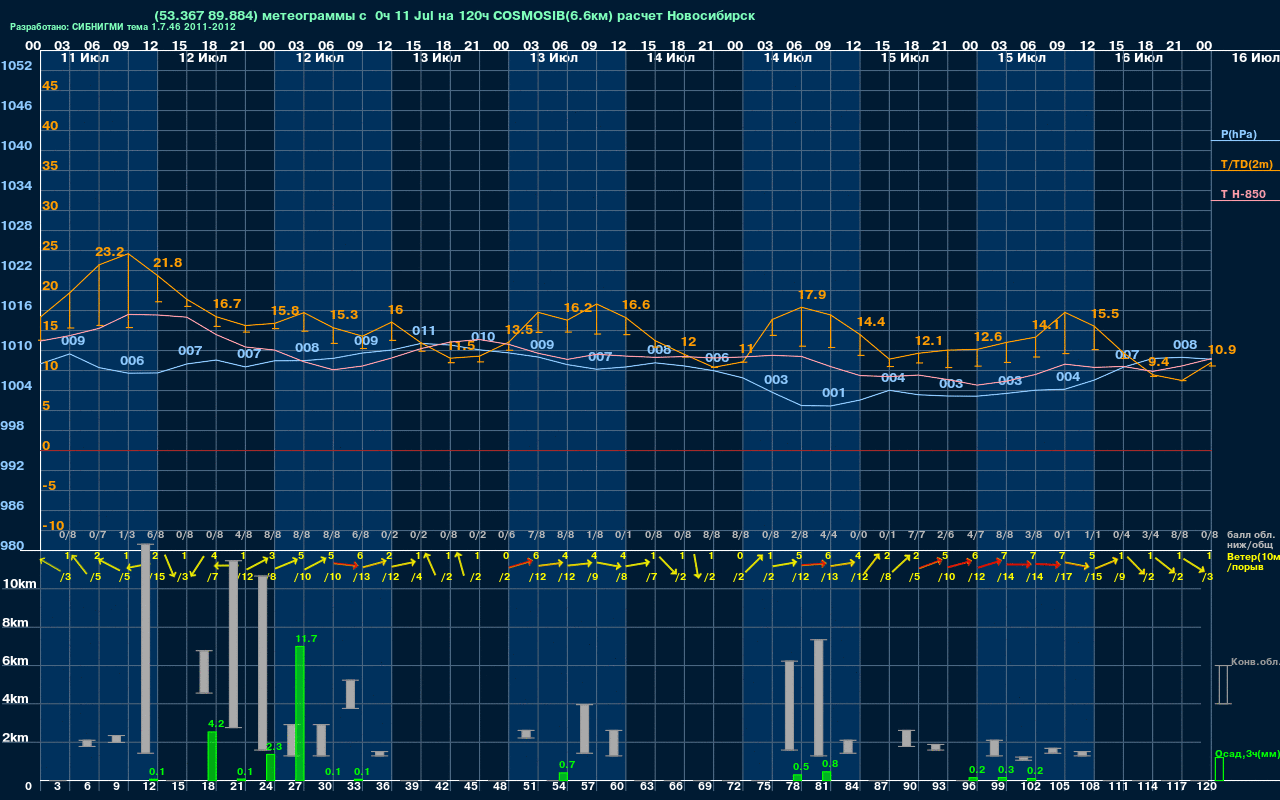Viewport: 1280px width, 800px height.
Task: Click the 0.8 precipitation value
Action: (x=830, y=763)
